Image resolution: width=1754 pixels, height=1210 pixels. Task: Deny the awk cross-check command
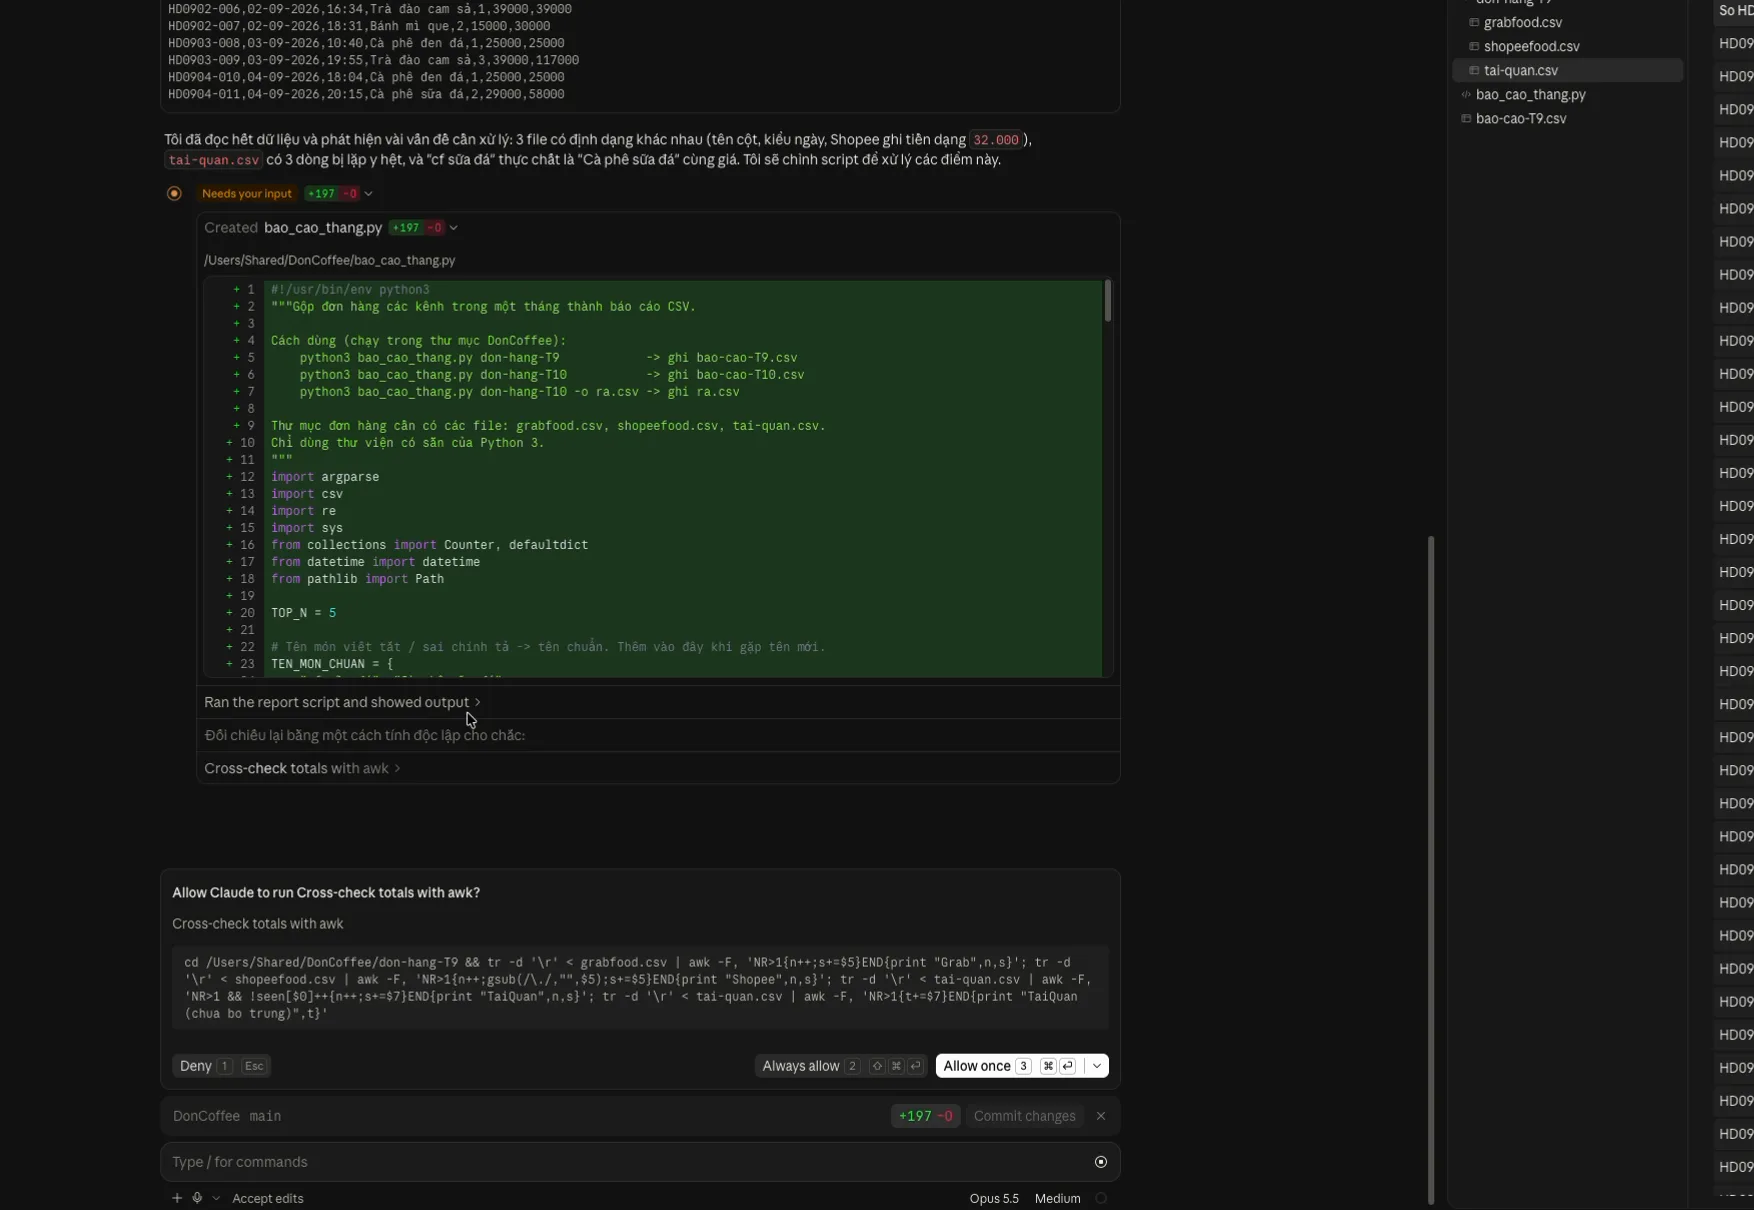pyautogui.click(x=221, y=1066)
